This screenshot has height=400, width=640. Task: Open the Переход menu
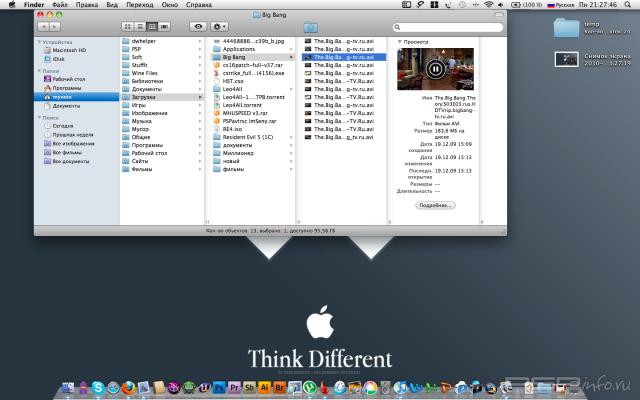141,5
